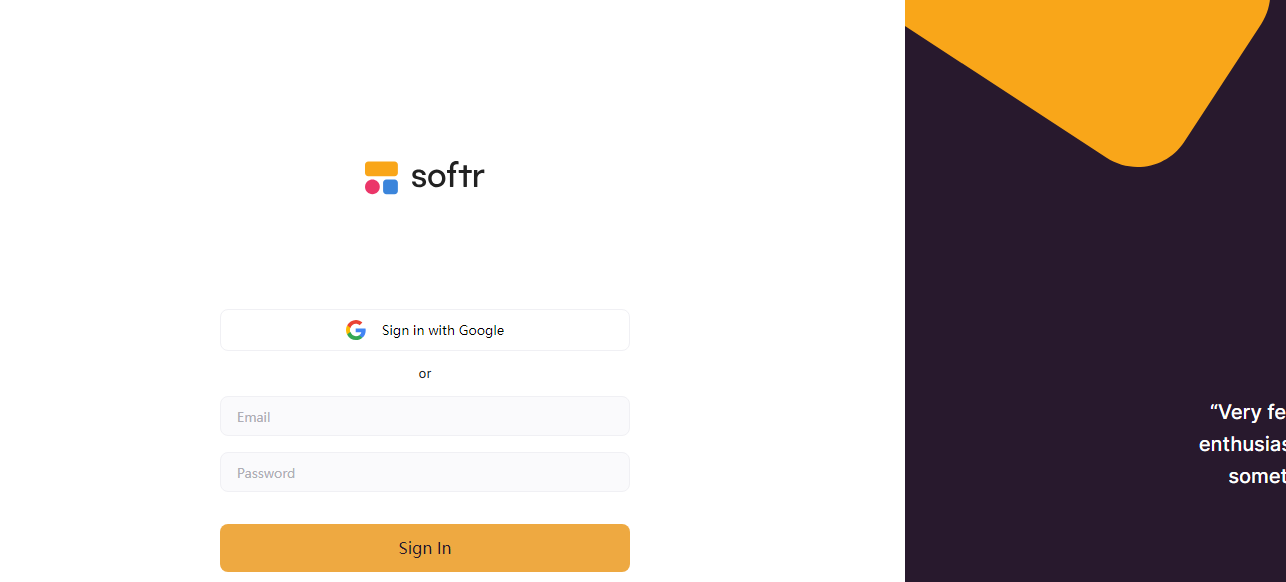Click the Password placeholder text
Screen dimensions: 1286x582
click(x=266, y=473)
